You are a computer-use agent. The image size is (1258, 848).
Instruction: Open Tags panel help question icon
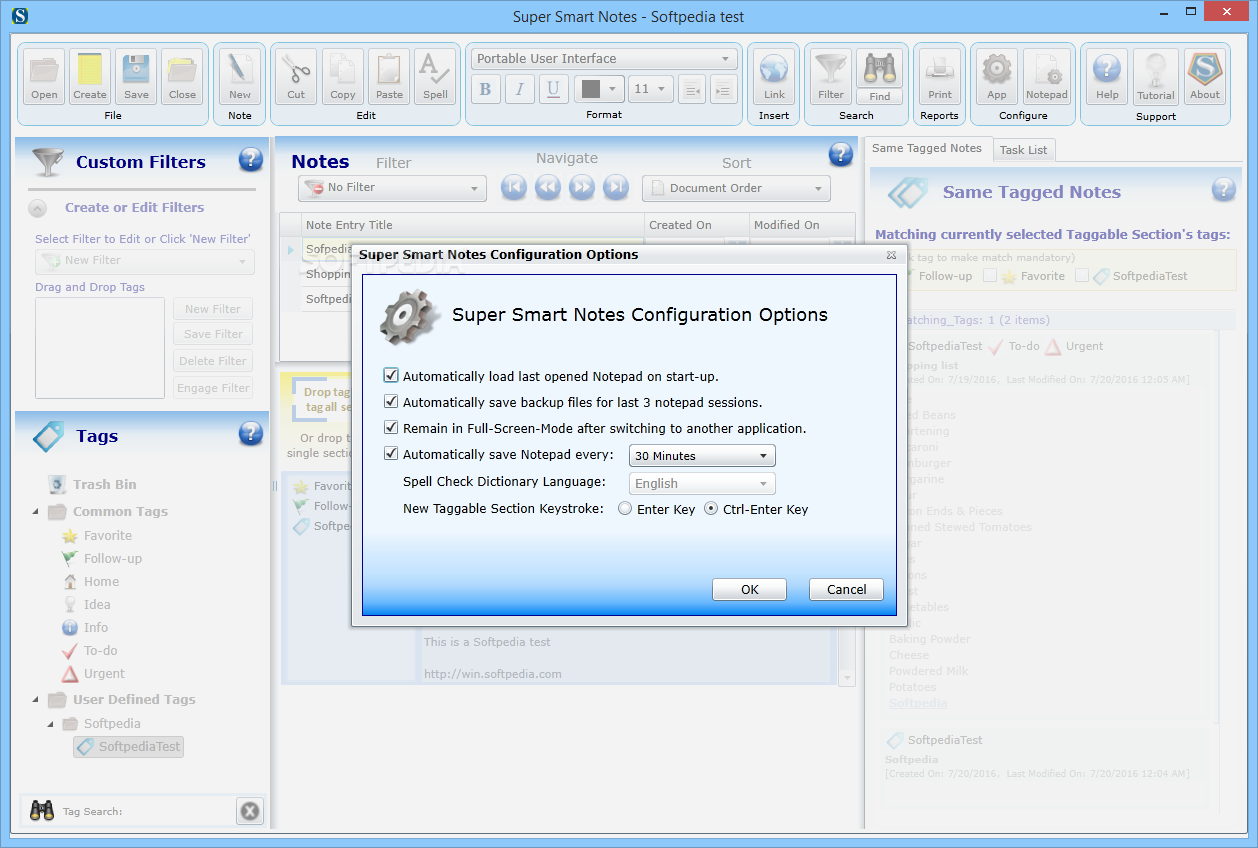pyautogui.click(x=251, y=433)
